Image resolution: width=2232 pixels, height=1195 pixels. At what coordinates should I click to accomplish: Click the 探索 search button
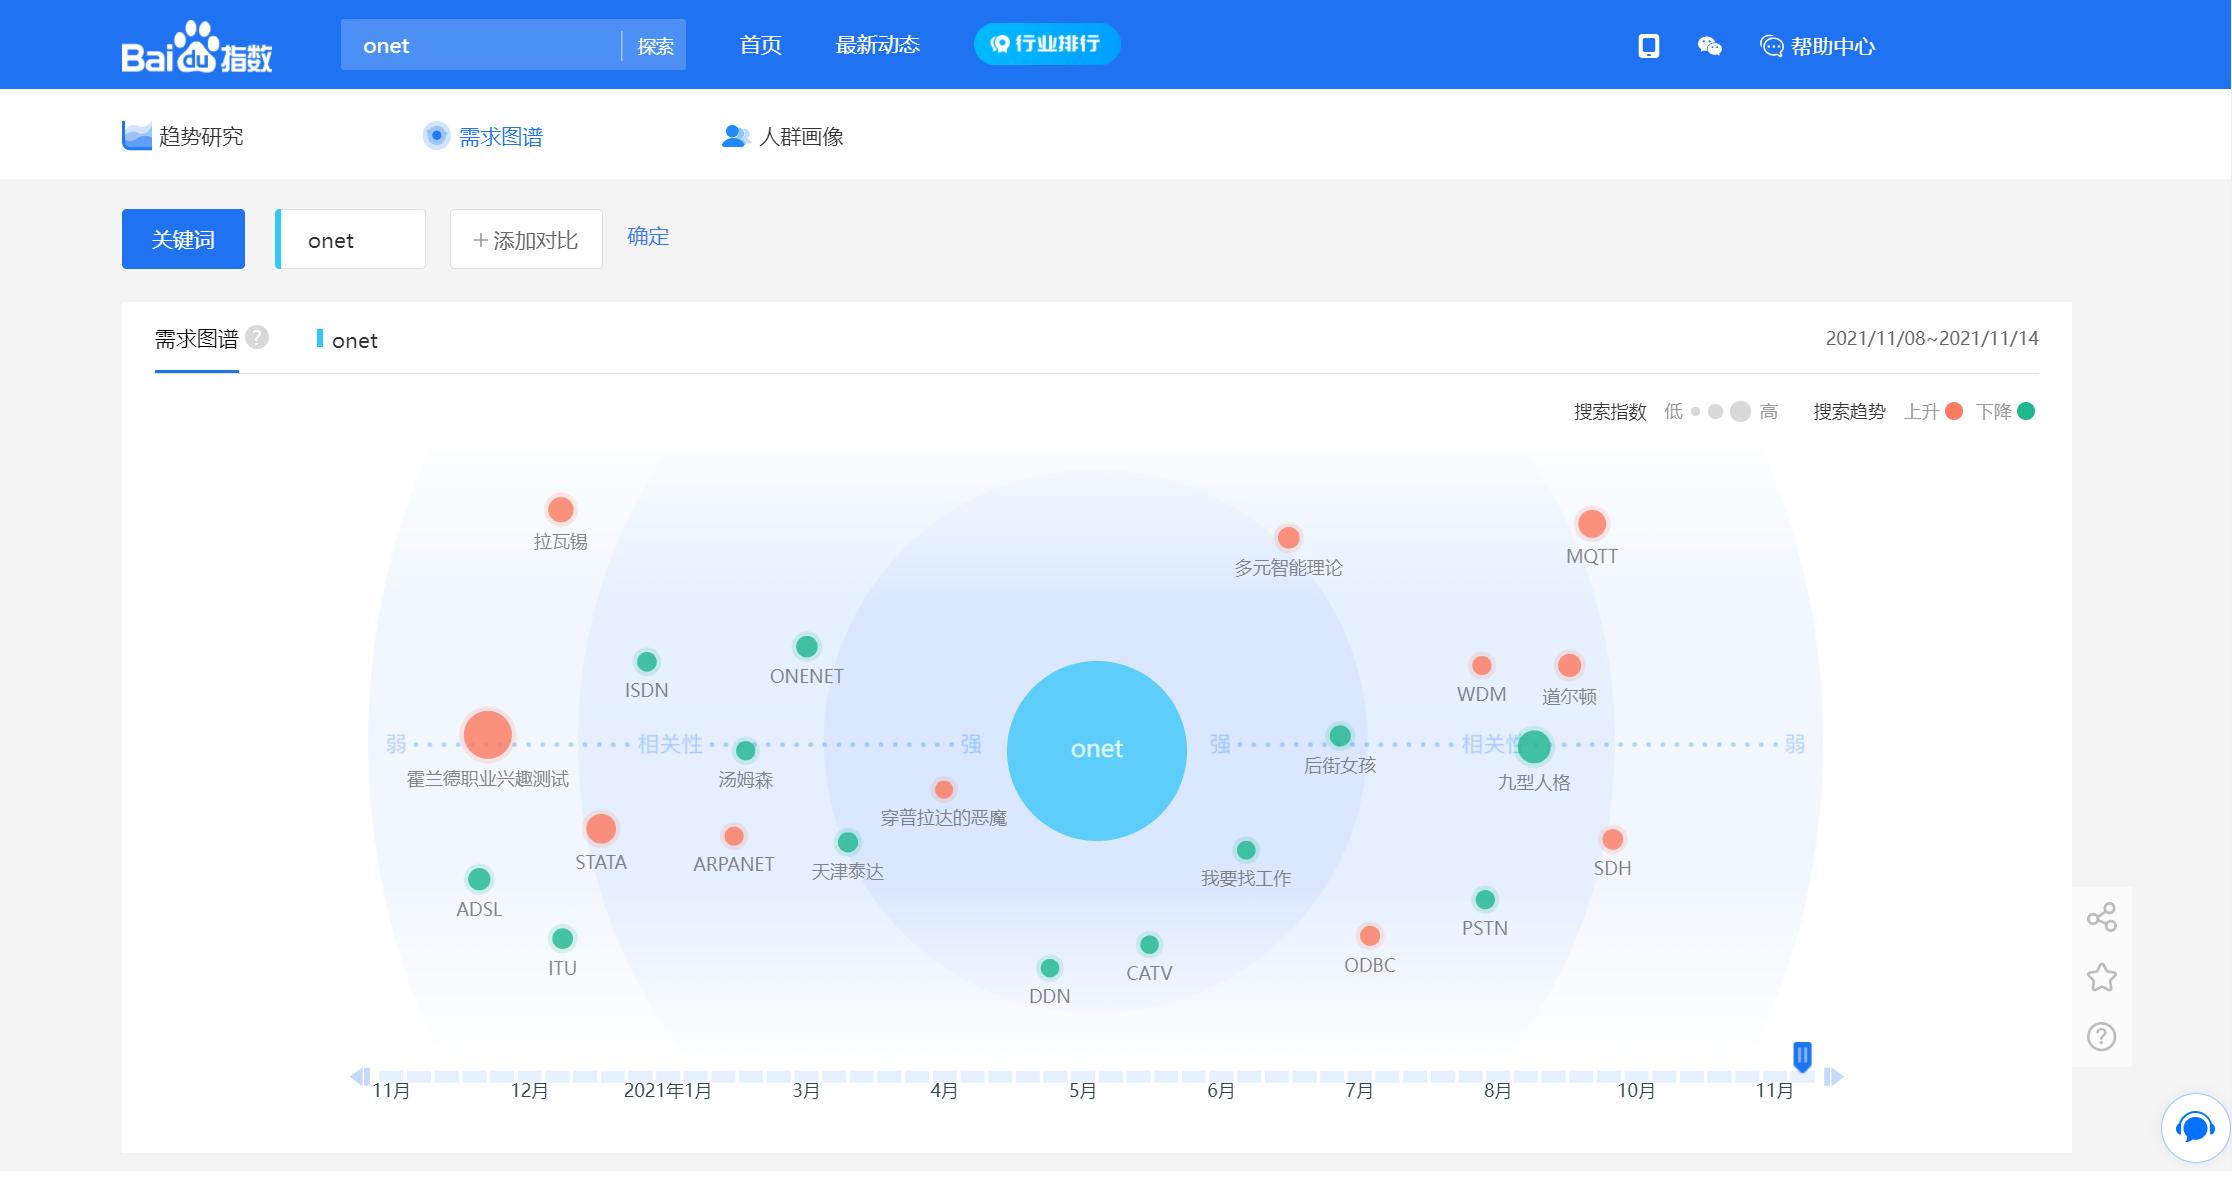[655, 46]
